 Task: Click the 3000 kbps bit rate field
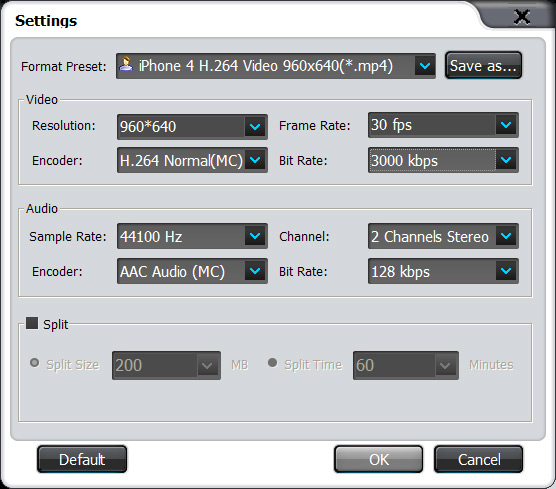click(x=432, y=160)
